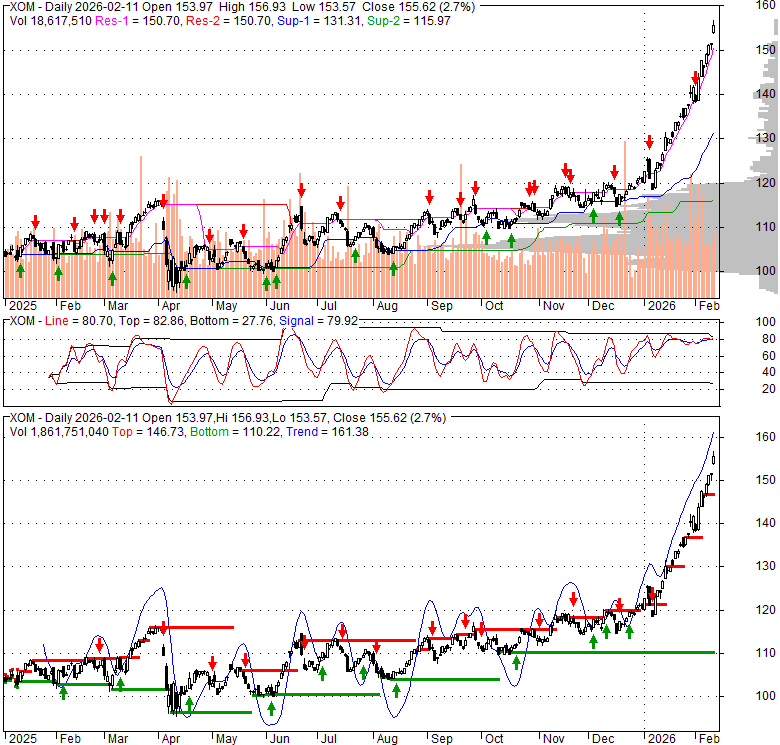Image resolution: width=780 pixels, height=745 pixels.
Task: Click the red 'Res-2 = 150.70' legend entry
Action: coord(229,21)
